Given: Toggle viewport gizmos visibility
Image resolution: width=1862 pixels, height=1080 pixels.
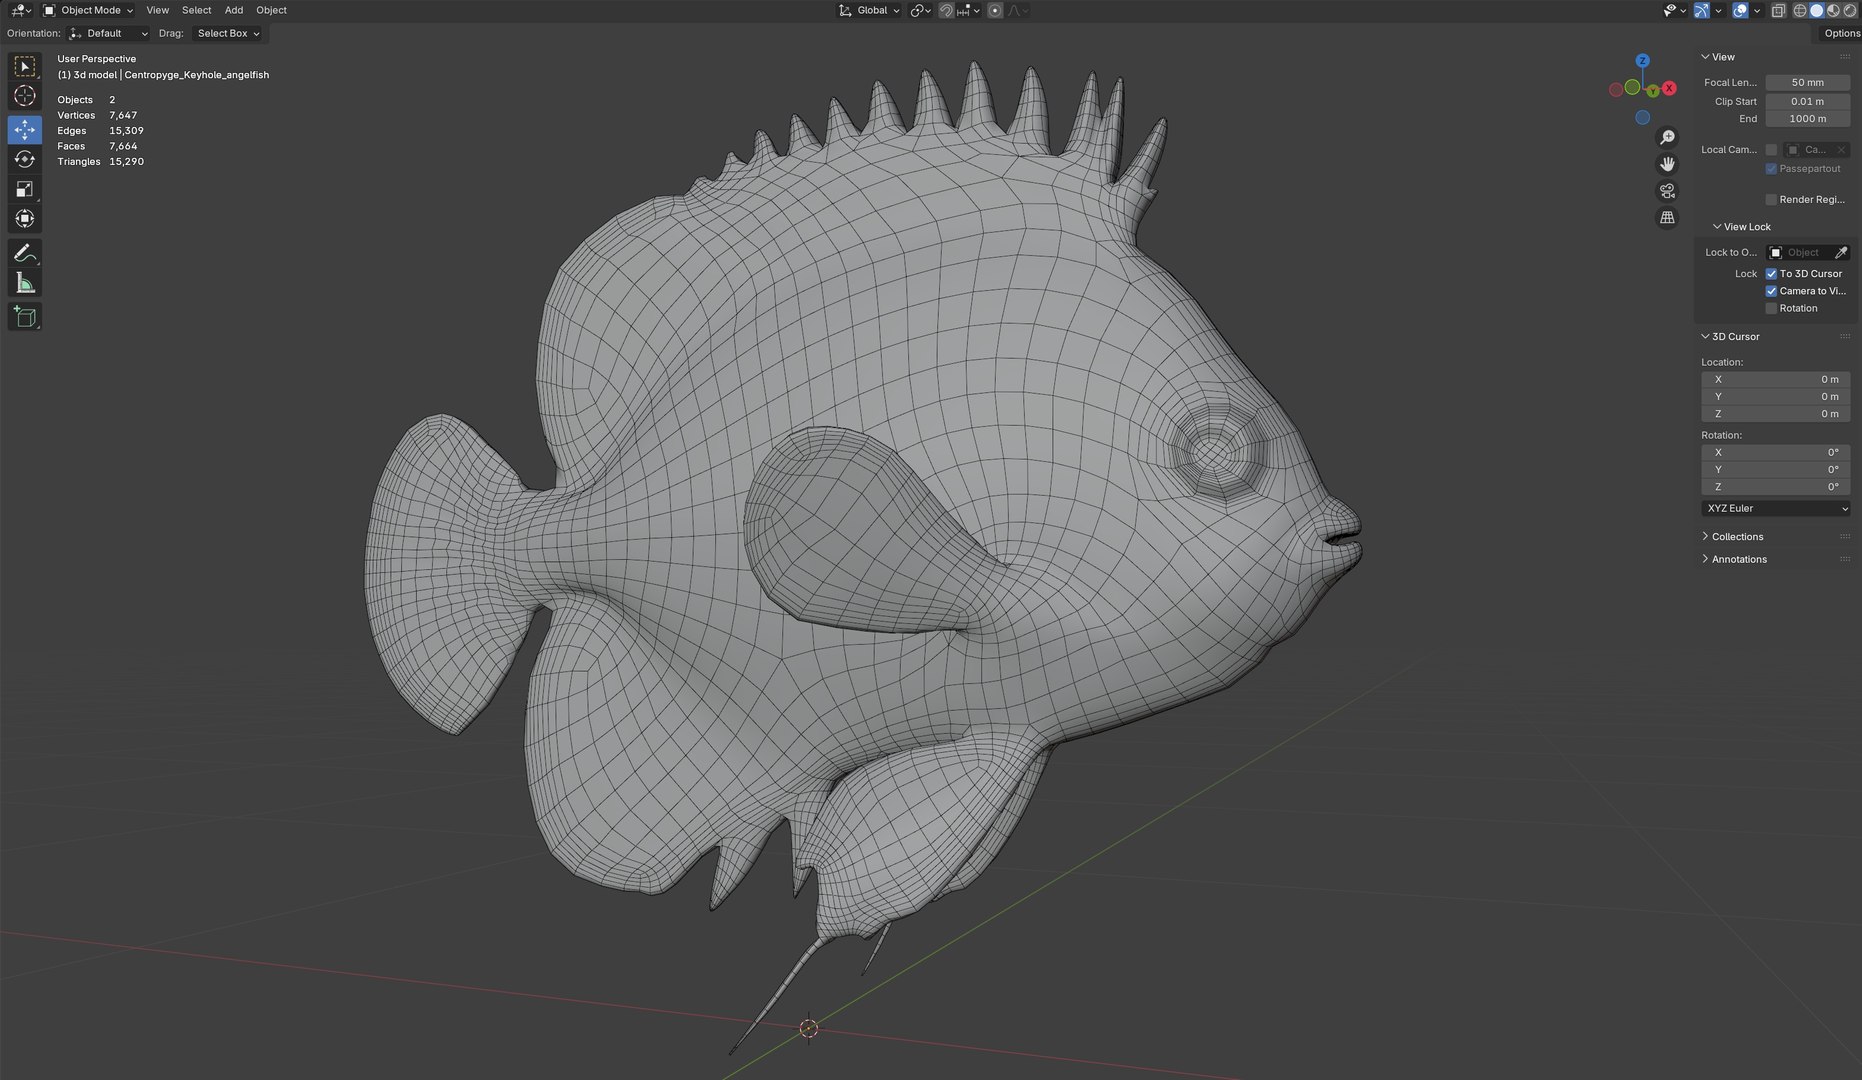Looking at the screenshot, I should click(x=1701, y=10).
